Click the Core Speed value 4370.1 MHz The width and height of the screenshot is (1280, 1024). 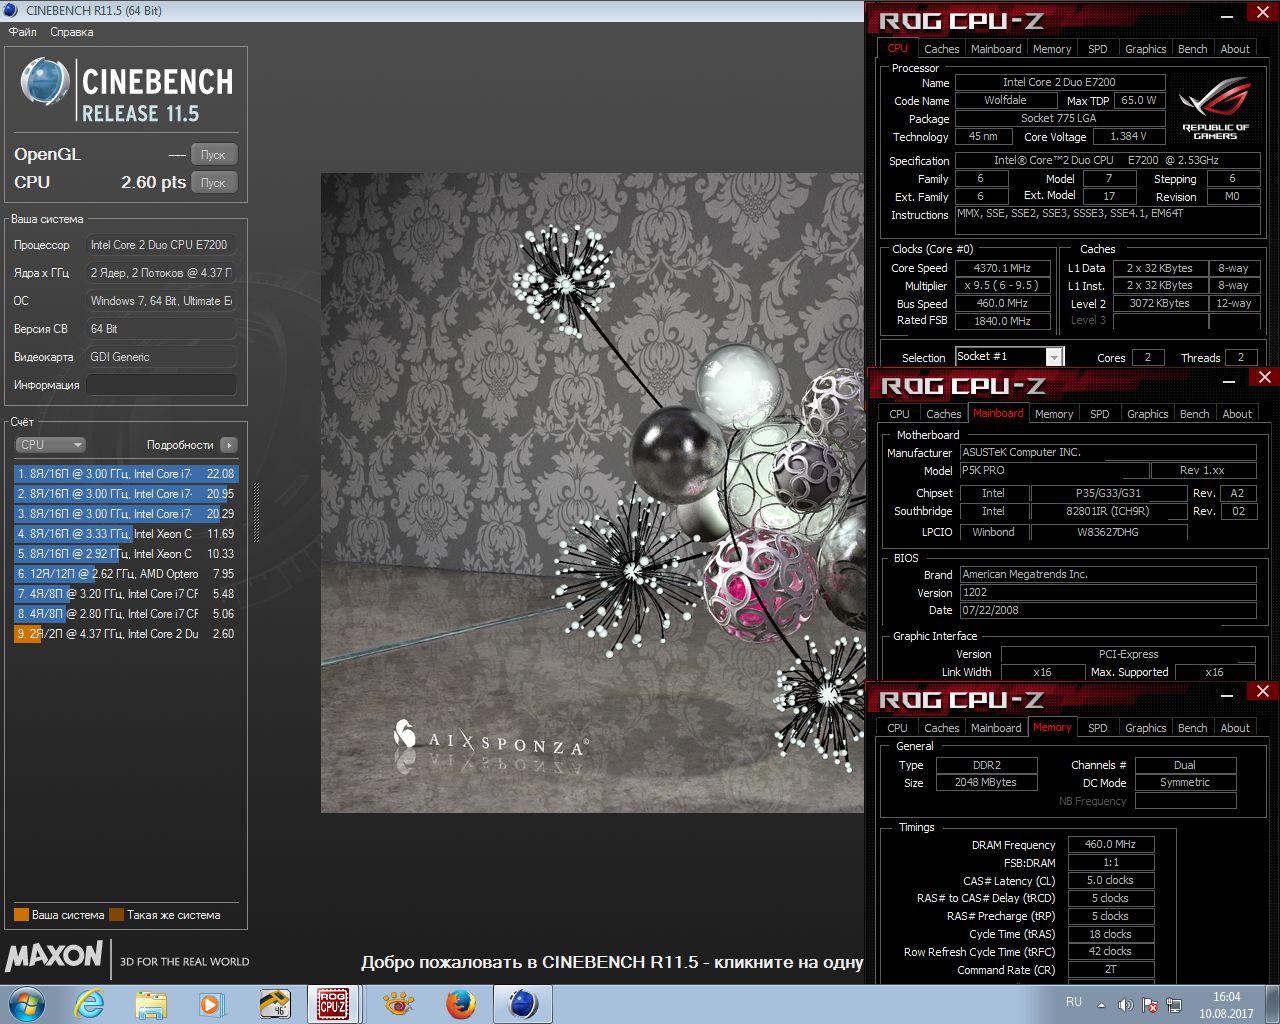click(1002, 268)
